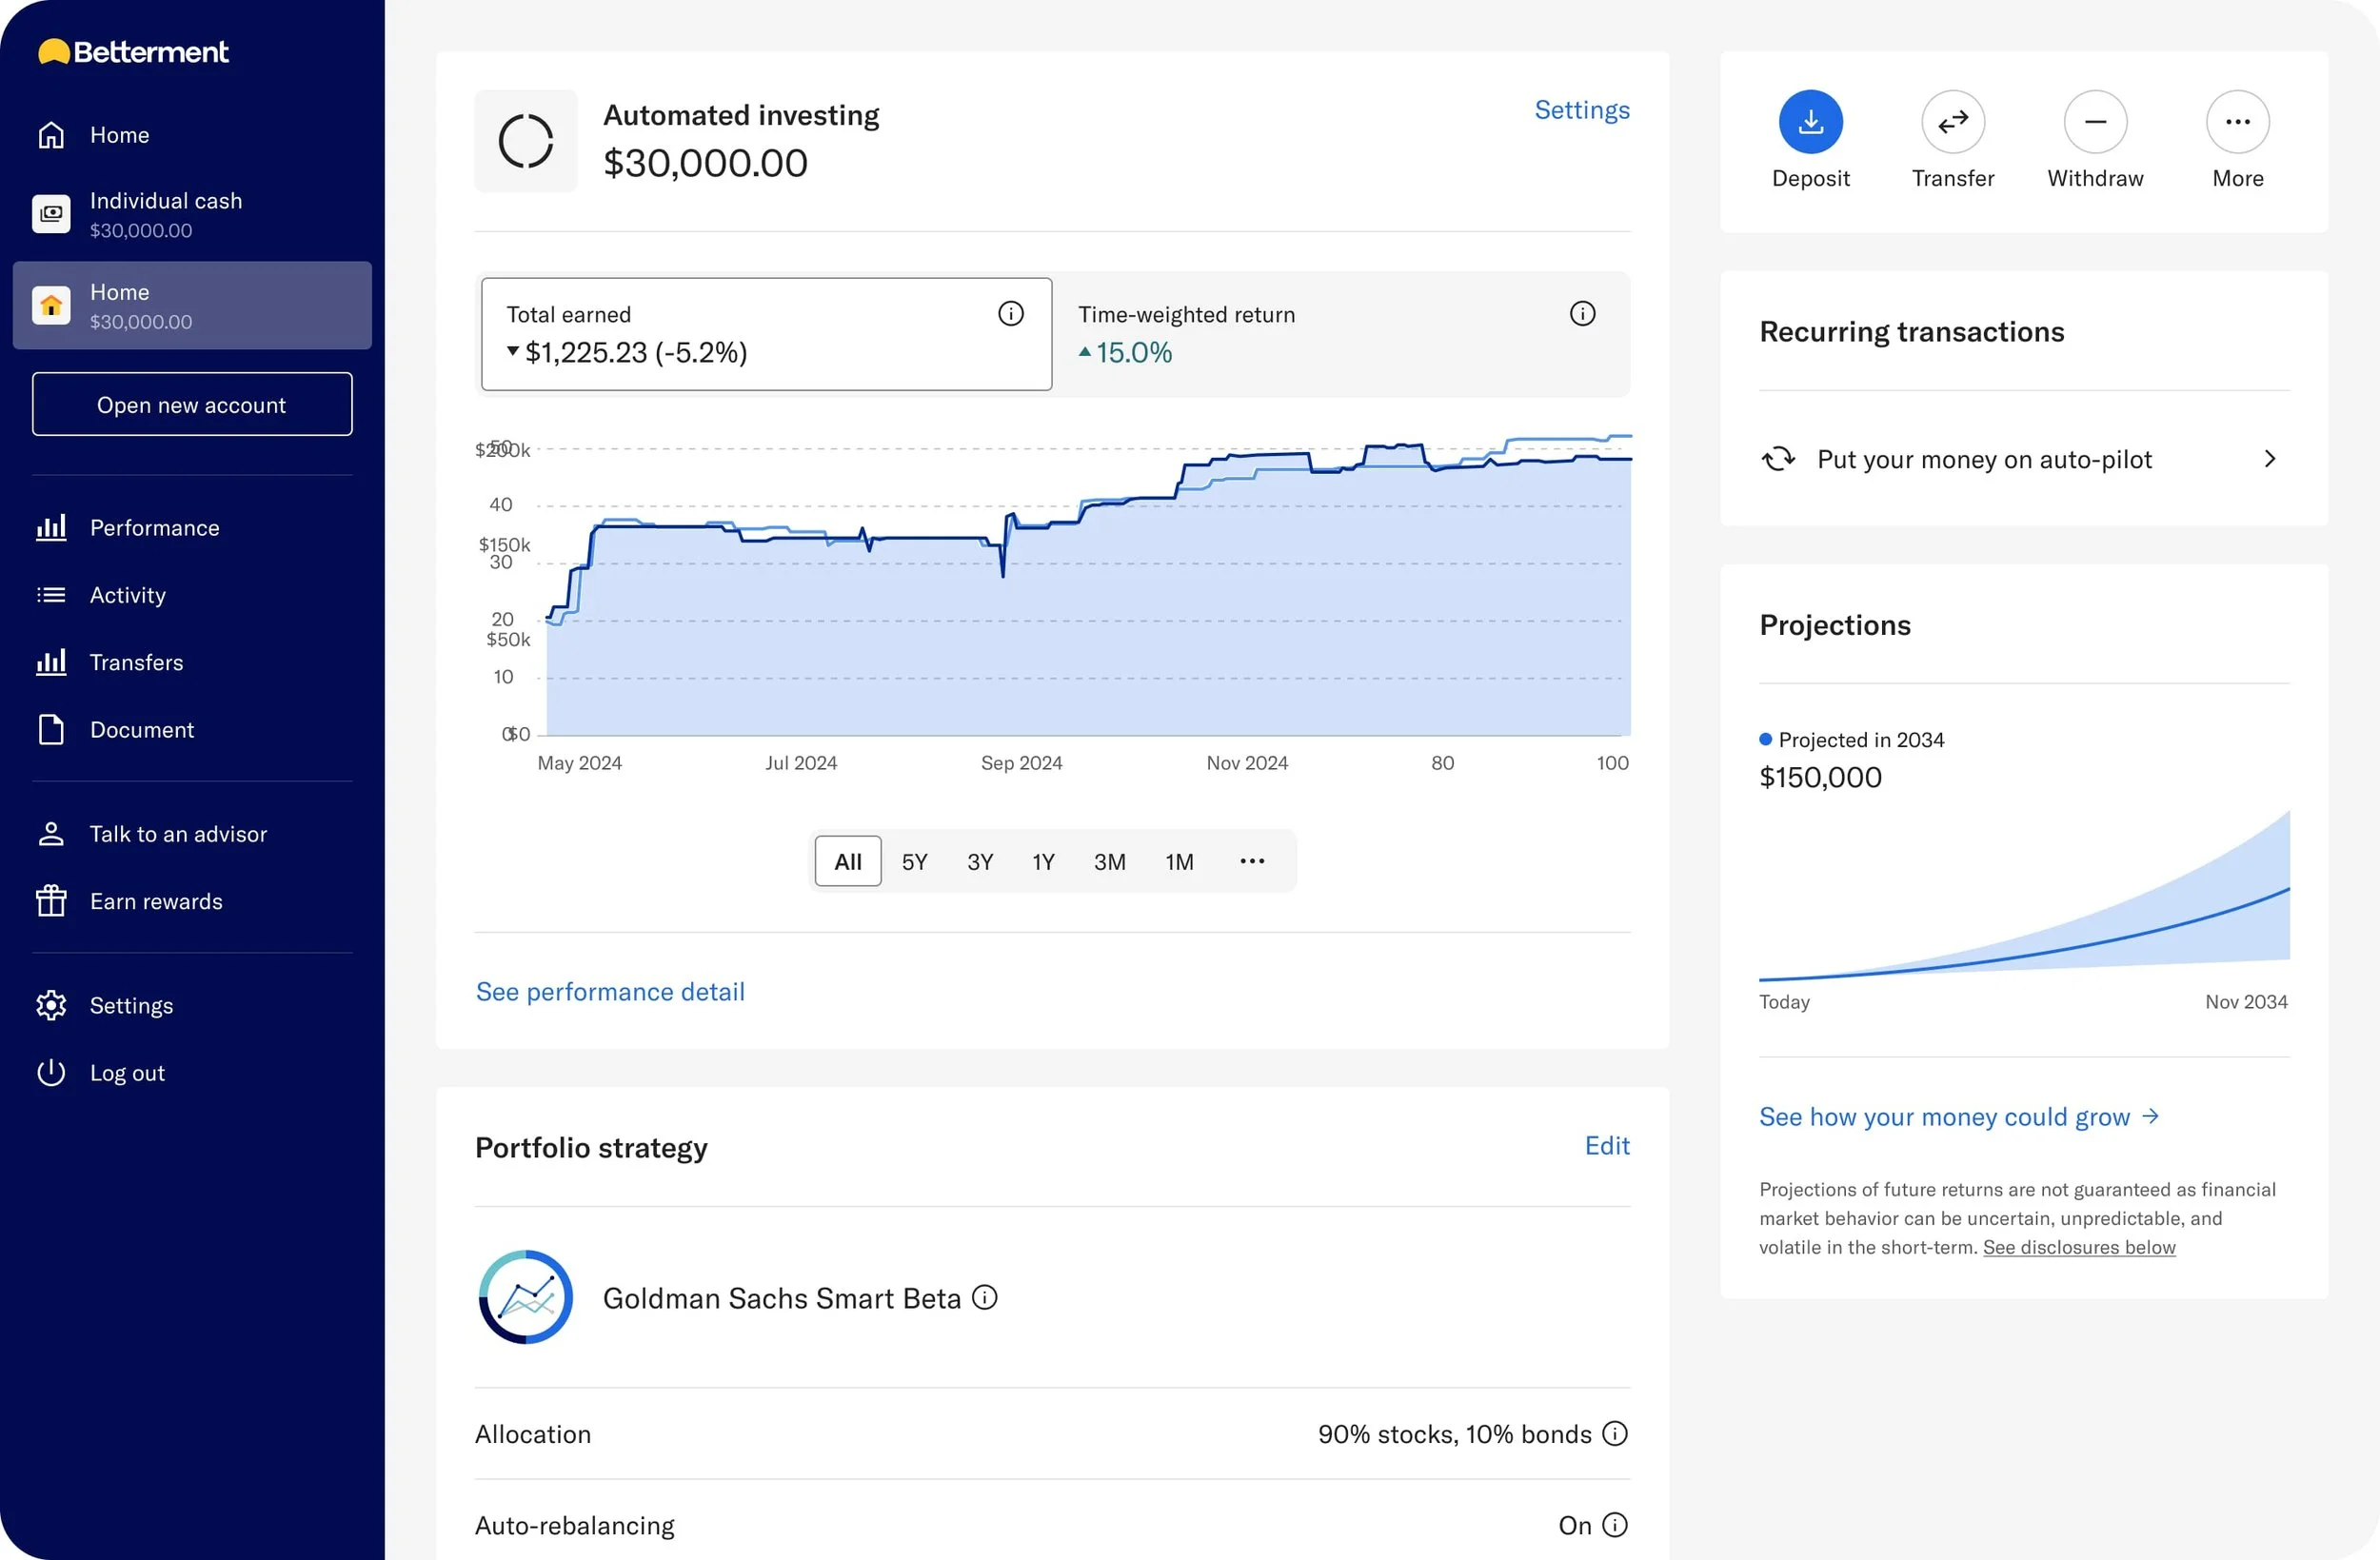Expand more time range options ellipsis
The width and height of the screenshot is (2380, 1560).
[1252, 861]
